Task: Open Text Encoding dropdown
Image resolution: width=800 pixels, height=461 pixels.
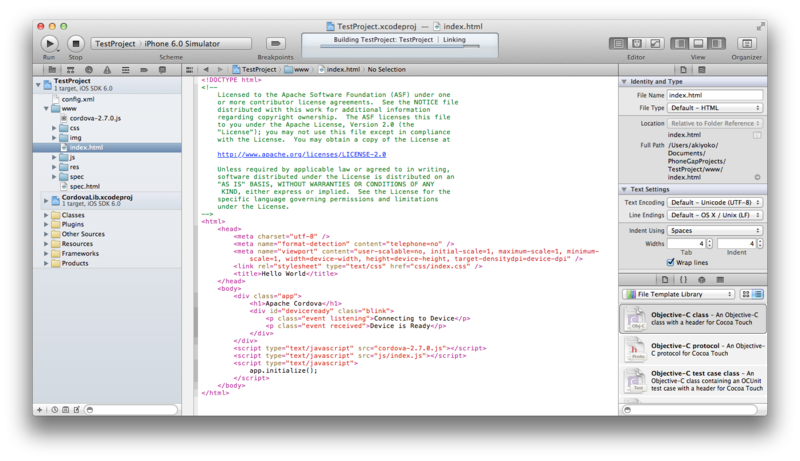Action: (x=715, y=202)
